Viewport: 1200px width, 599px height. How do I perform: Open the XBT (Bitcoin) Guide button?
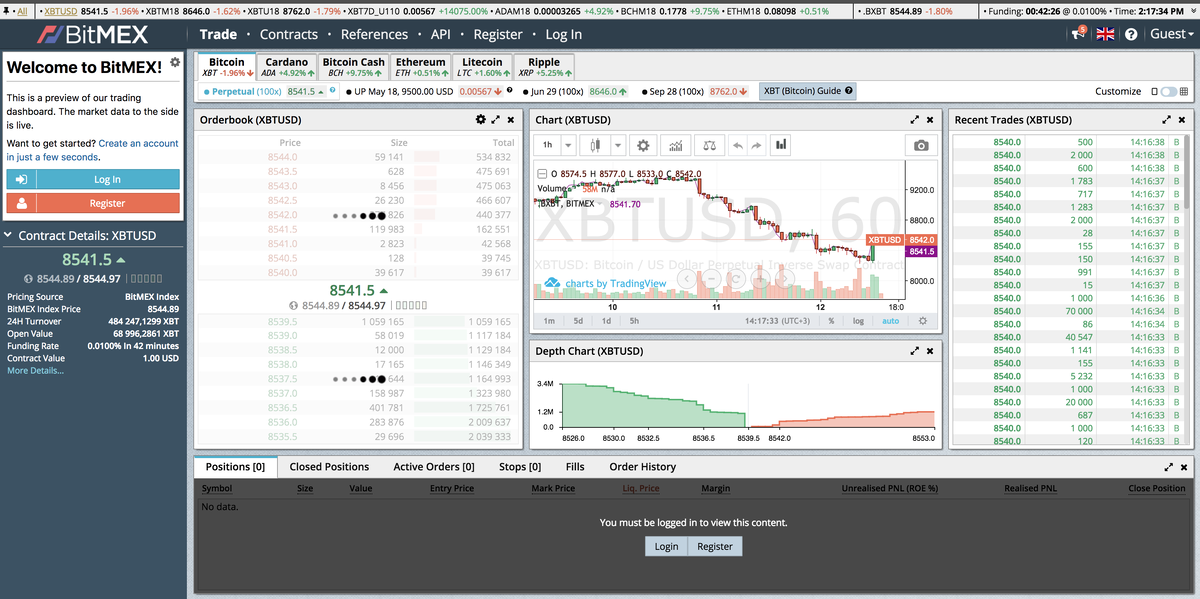[809, 91]
